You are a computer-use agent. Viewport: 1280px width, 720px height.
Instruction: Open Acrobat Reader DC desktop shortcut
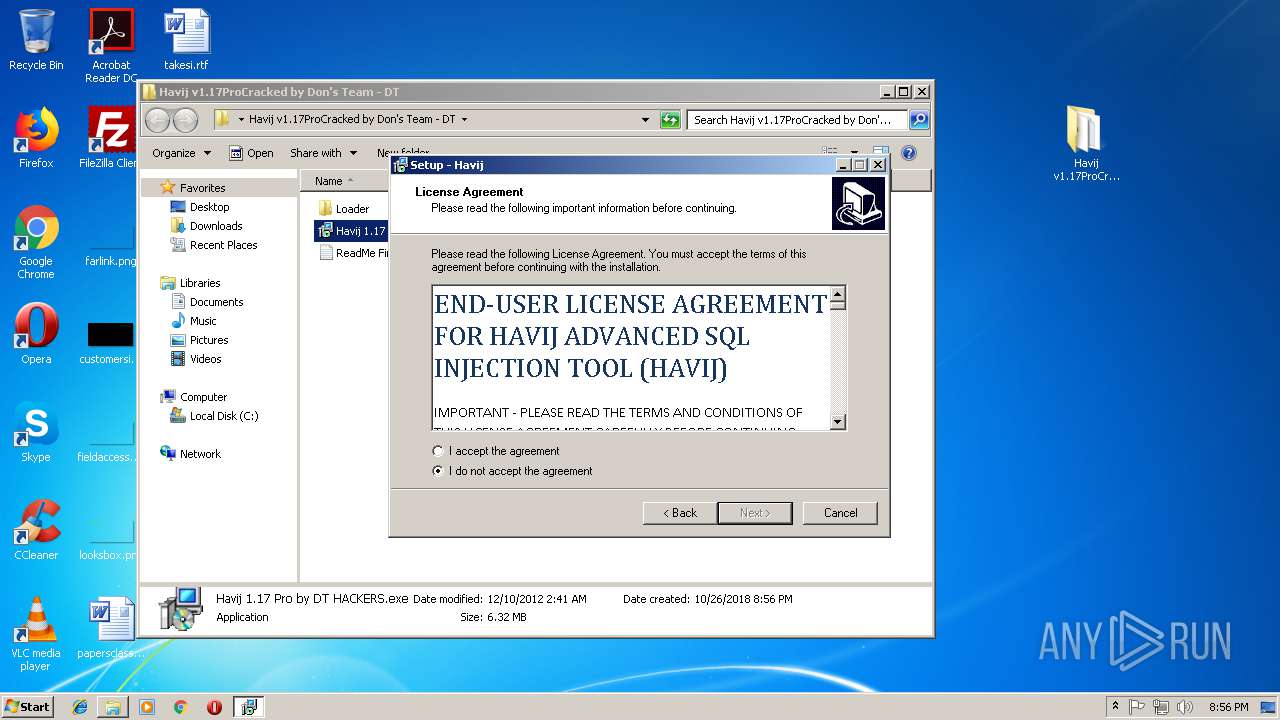(x=111, y=45)
